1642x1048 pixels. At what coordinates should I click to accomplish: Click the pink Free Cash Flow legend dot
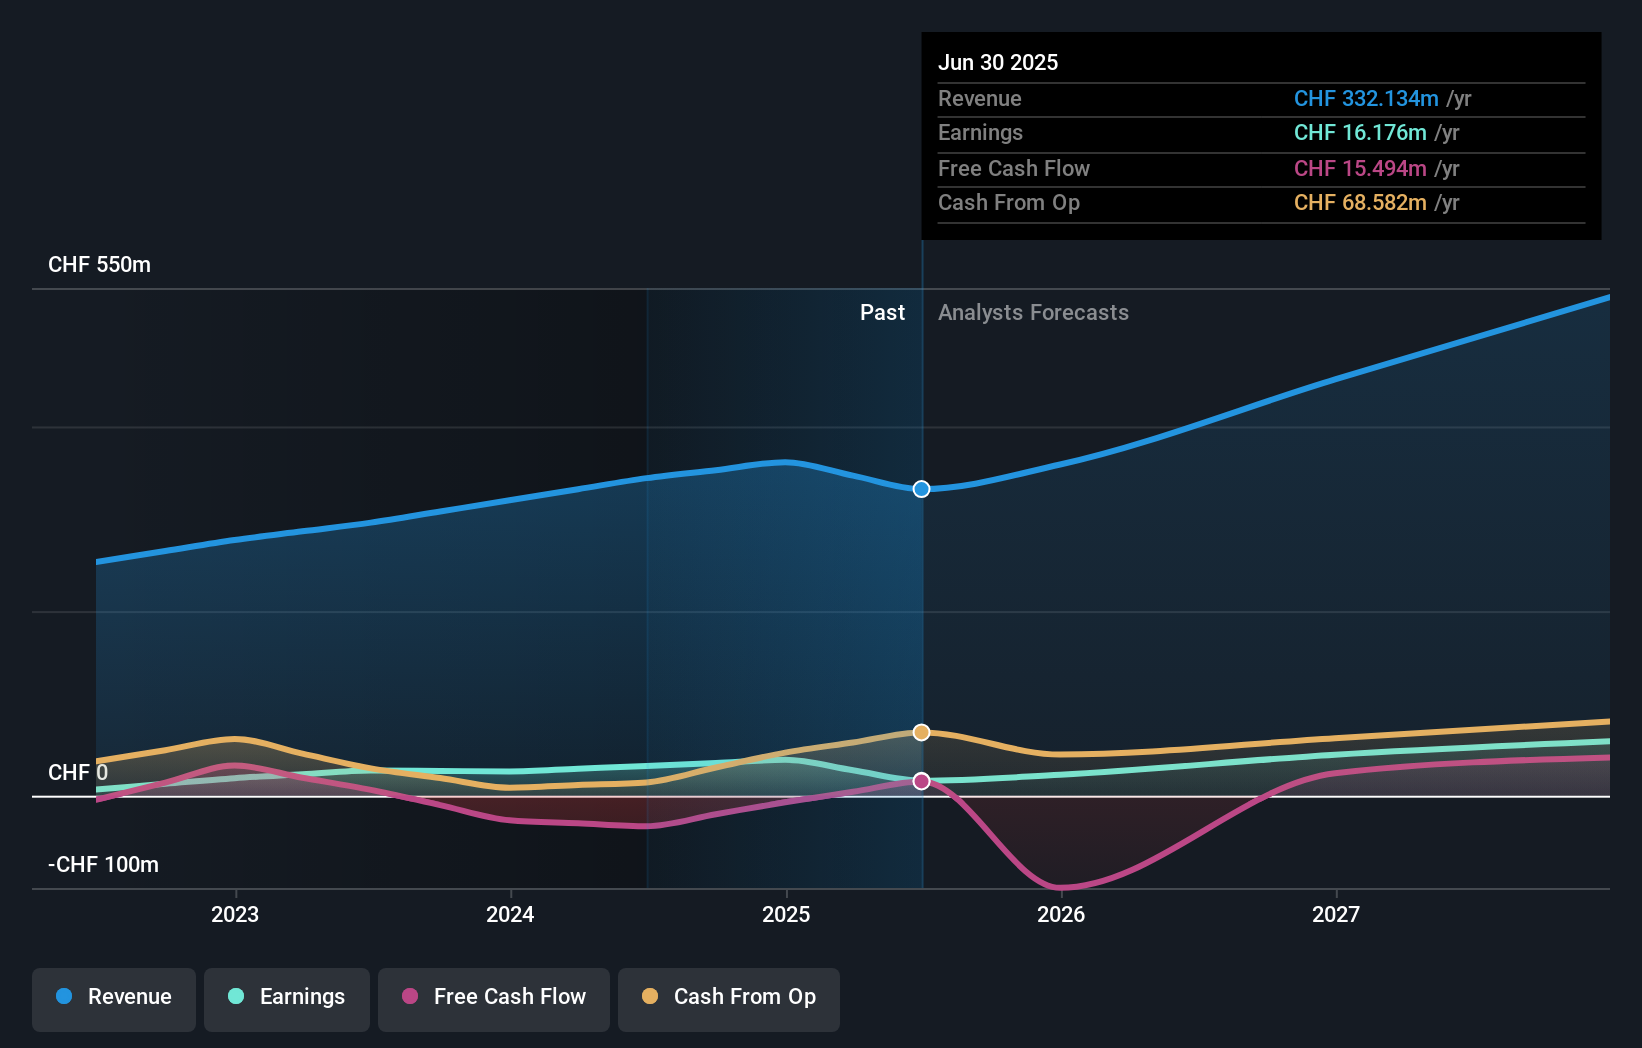[412, 997]
